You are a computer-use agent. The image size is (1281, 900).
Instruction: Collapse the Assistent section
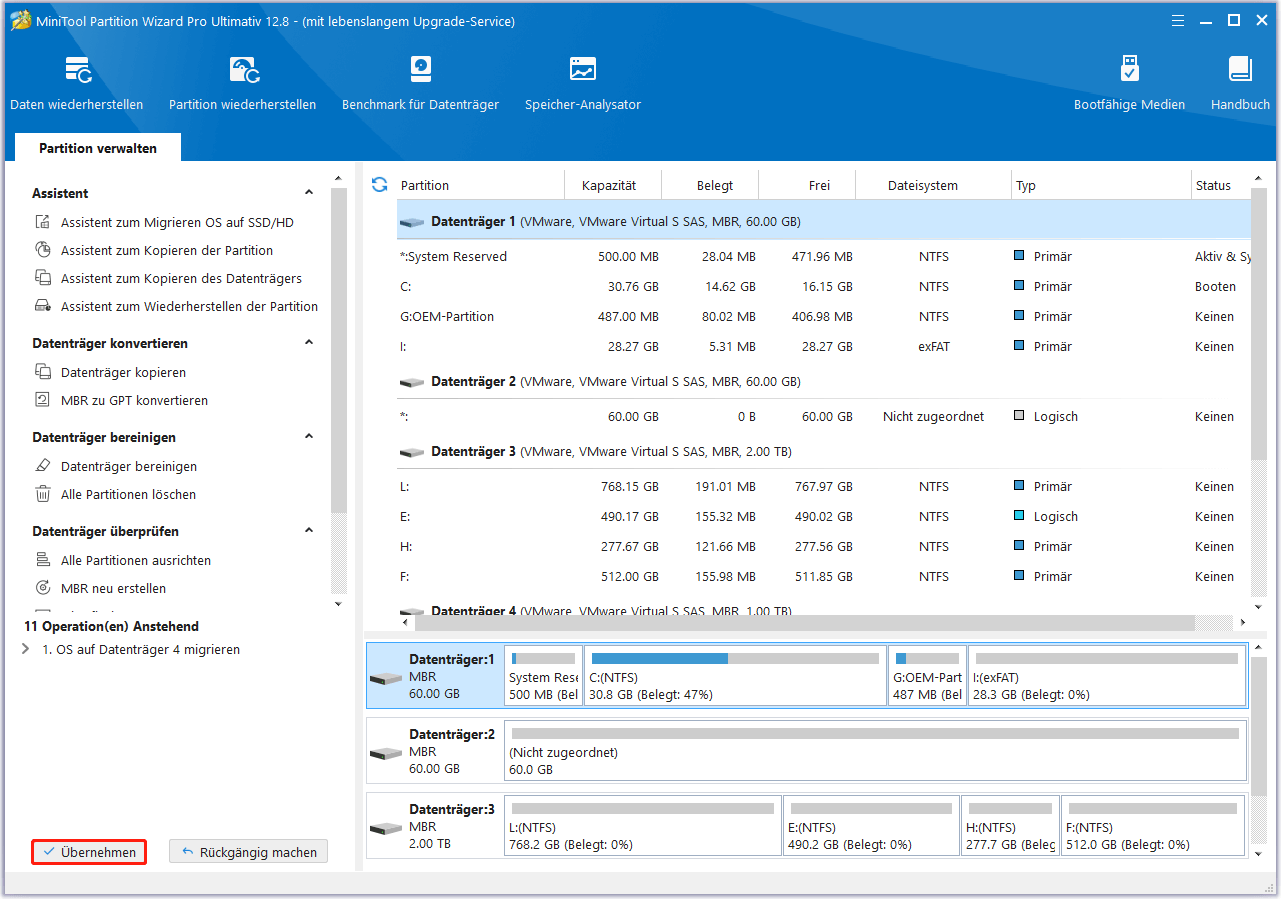[309, 192]
